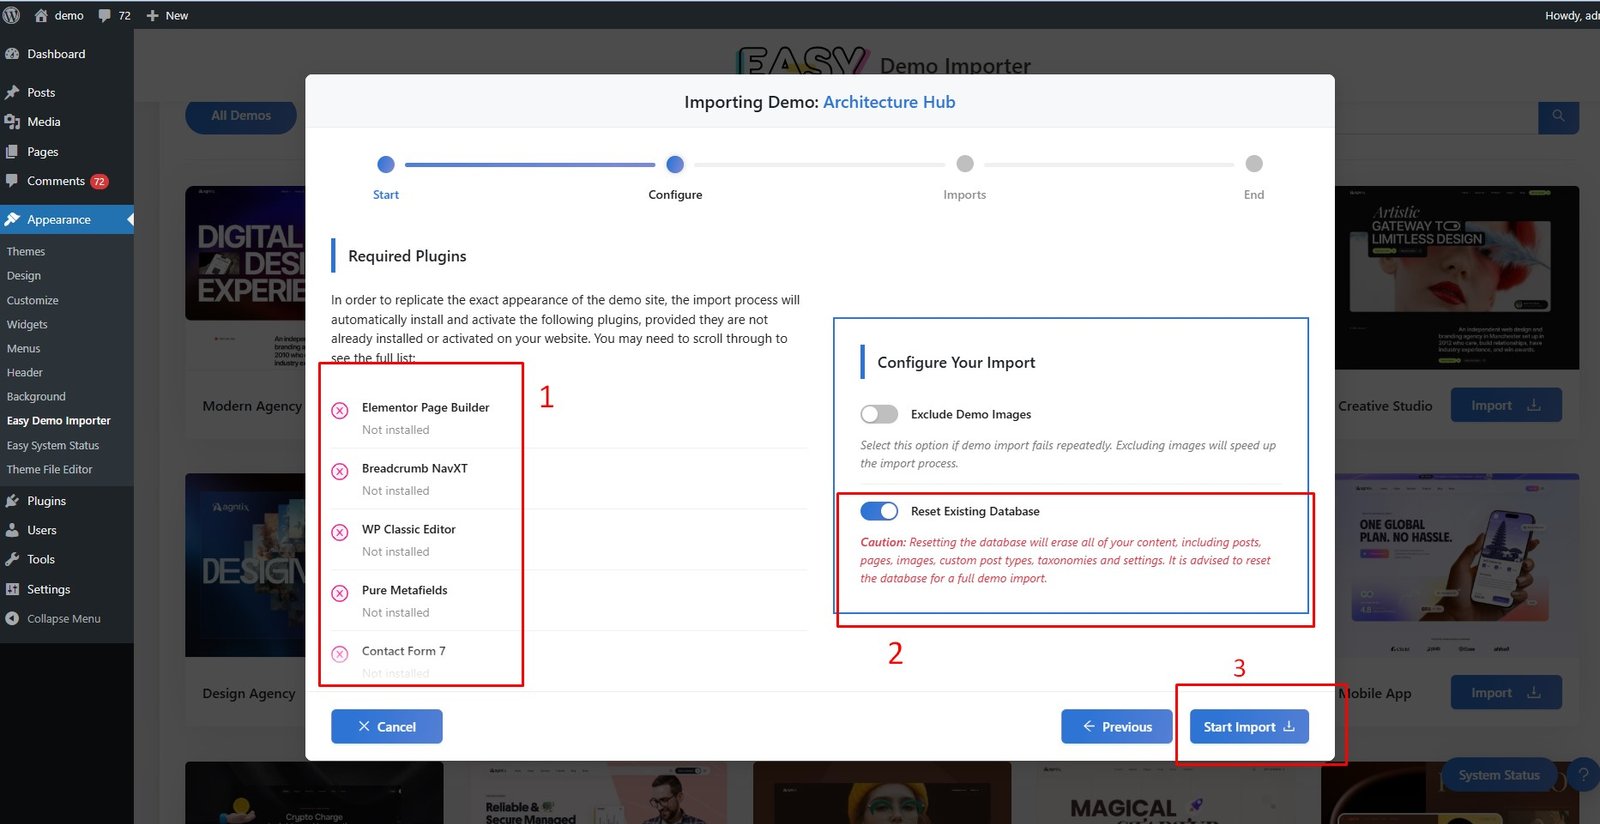Enable the Exclude Demo Images toggle
This screenshot has height=824, width=1600.
click(x=879, y=414)
